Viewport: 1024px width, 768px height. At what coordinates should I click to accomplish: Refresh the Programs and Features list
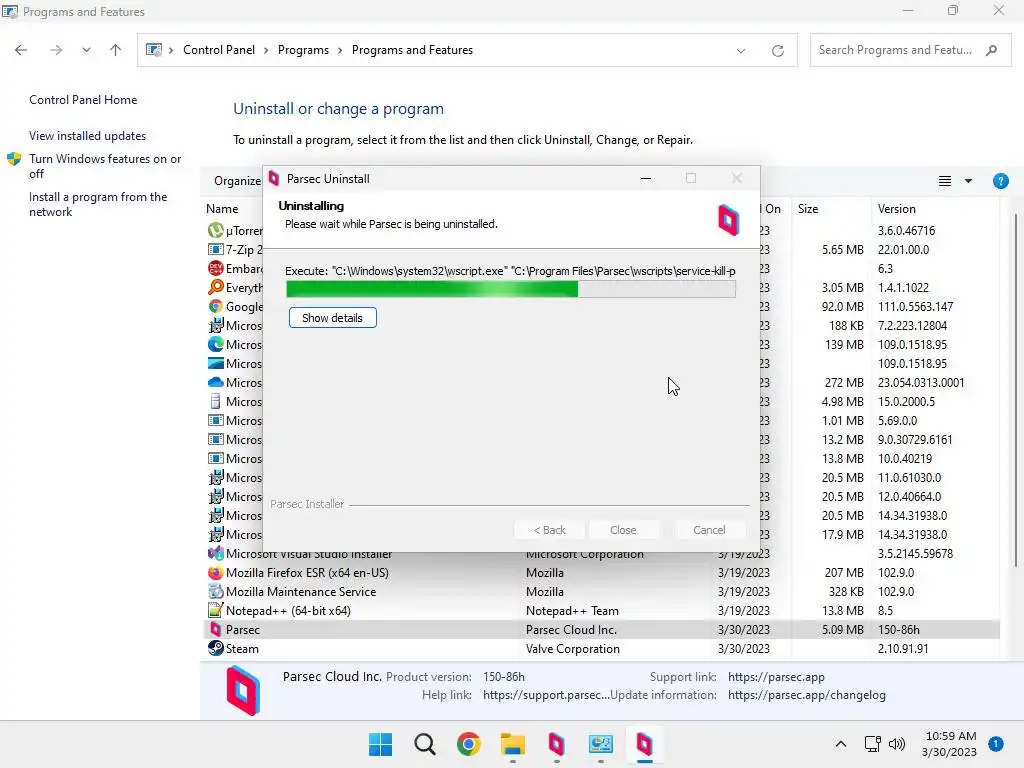[777, 50]
